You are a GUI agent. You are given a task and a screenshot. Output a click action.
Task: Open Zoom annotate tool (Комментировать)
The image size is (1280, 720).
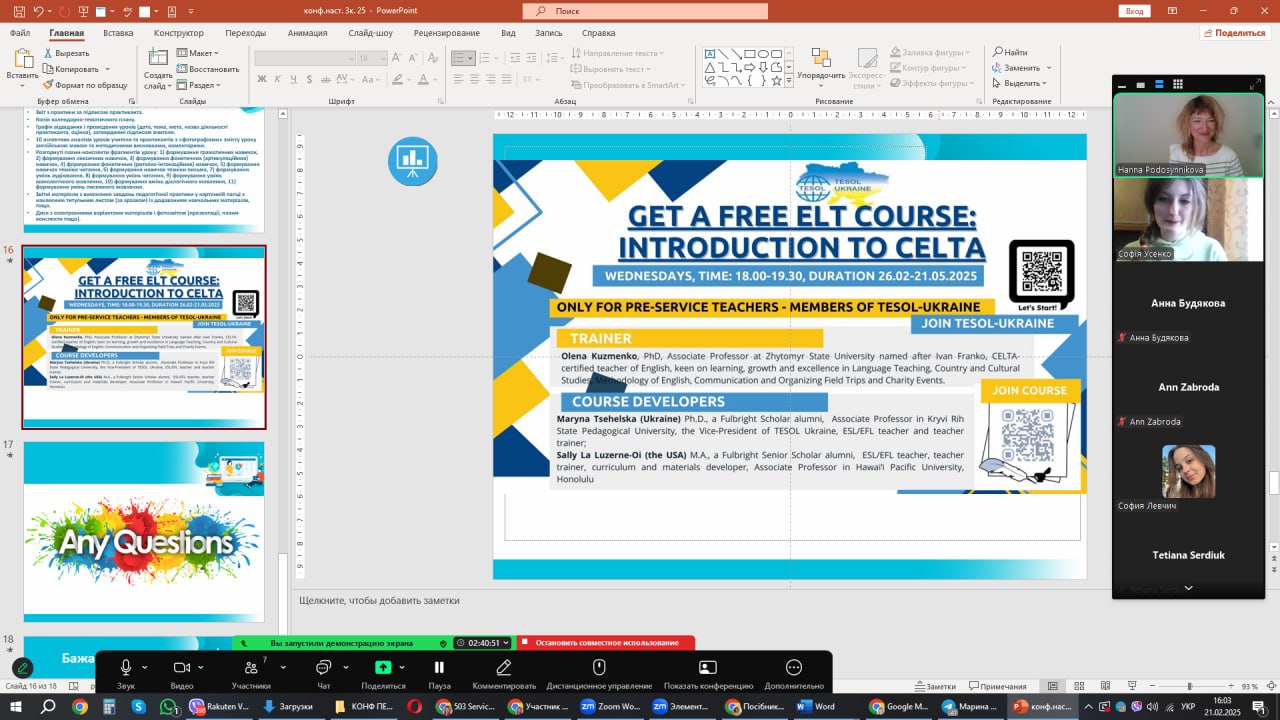click(504, 673)
